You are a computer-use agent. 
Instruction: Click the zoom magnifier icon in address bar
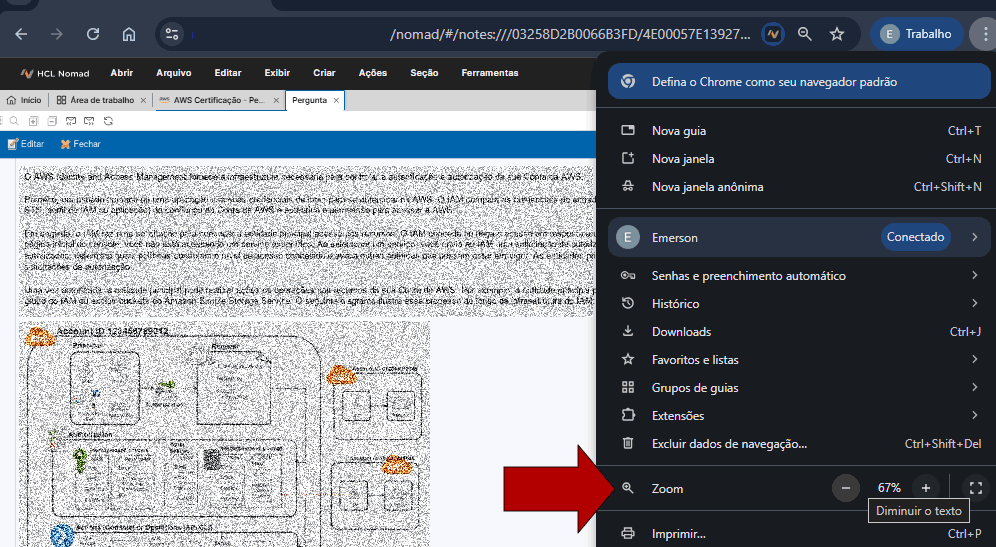coord(805,34)
